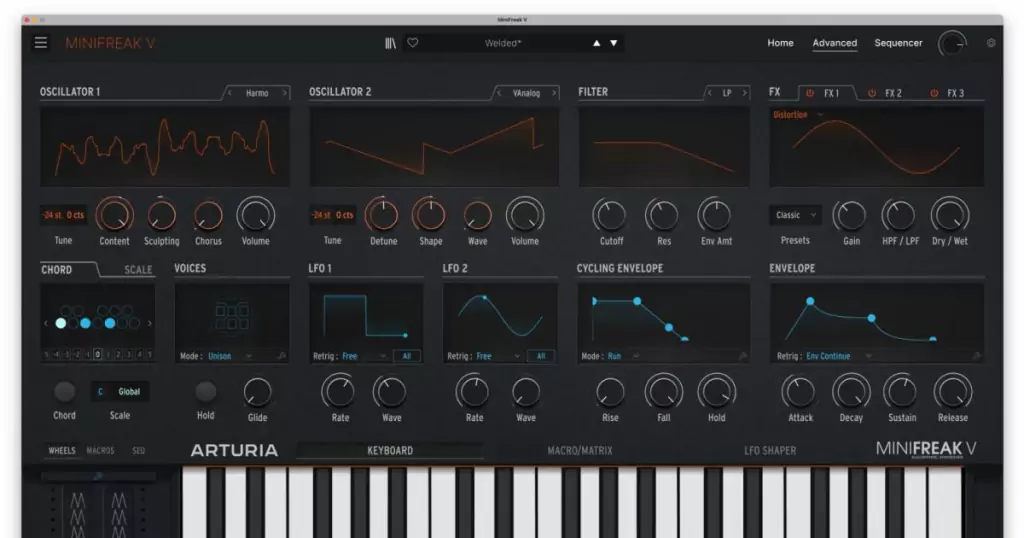
Task: Open the hamburger main menu
Action: point(41,43)
